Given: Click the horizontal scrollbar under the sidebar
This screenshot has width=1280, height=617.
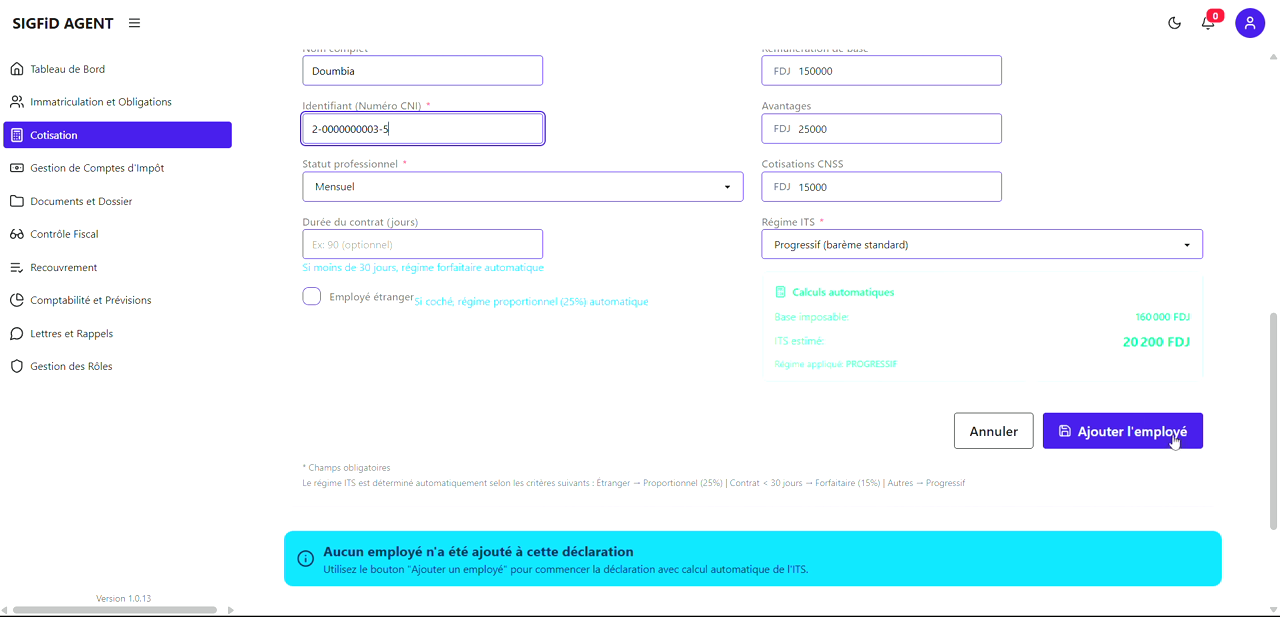Looking at the screenshot, I should (115, 609).
